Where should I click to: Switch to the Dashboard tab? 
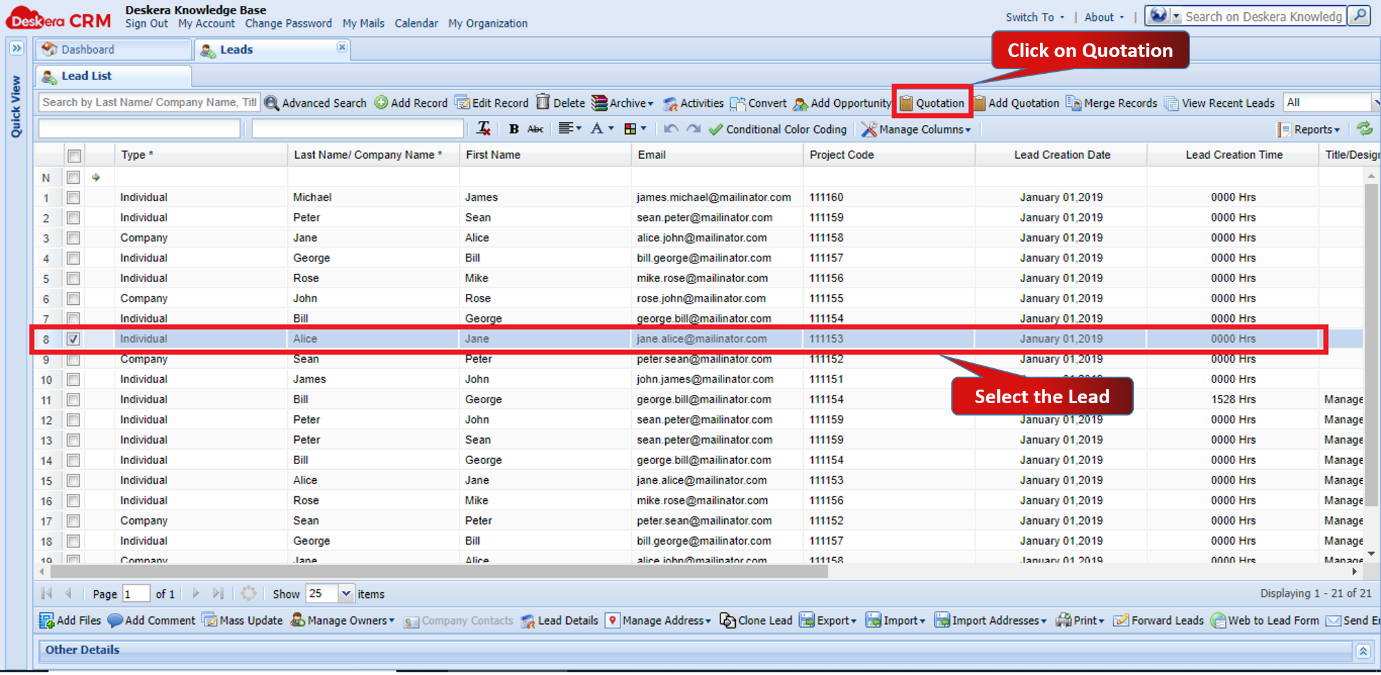click(88, 50)
